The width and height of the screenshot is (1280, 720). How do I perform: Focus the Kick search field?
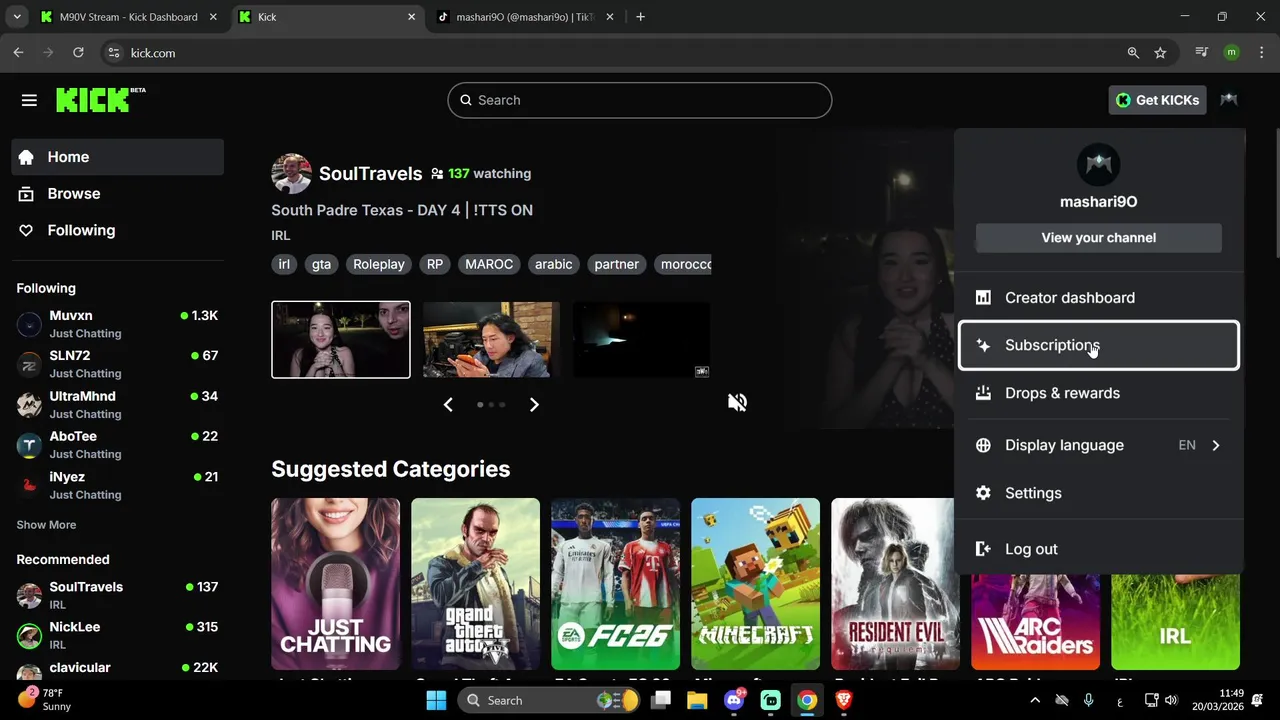pyautogui.click(x=640, y=100)
